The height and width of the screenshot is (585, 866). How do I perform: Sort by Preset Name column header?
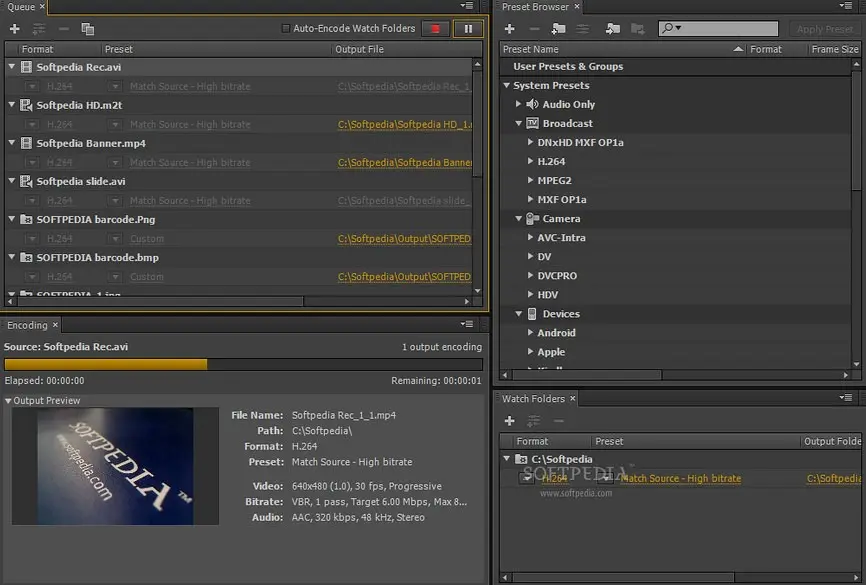point(622,49)
